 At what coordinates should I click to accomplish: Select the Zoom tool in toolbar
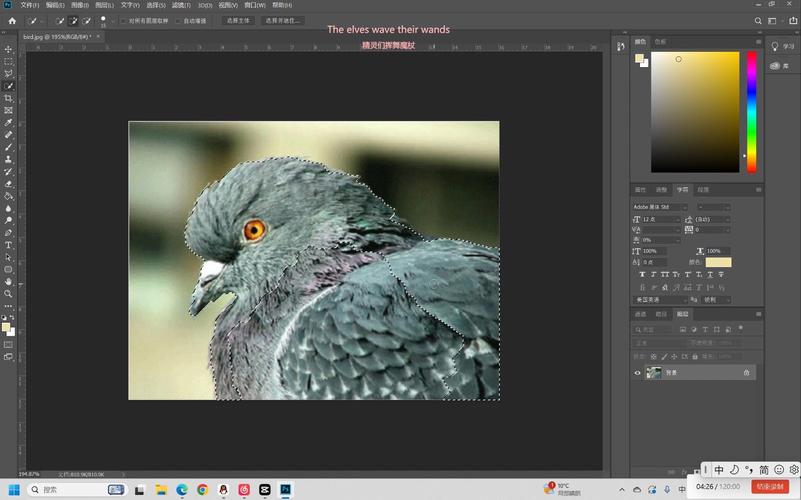pos(8,294)
